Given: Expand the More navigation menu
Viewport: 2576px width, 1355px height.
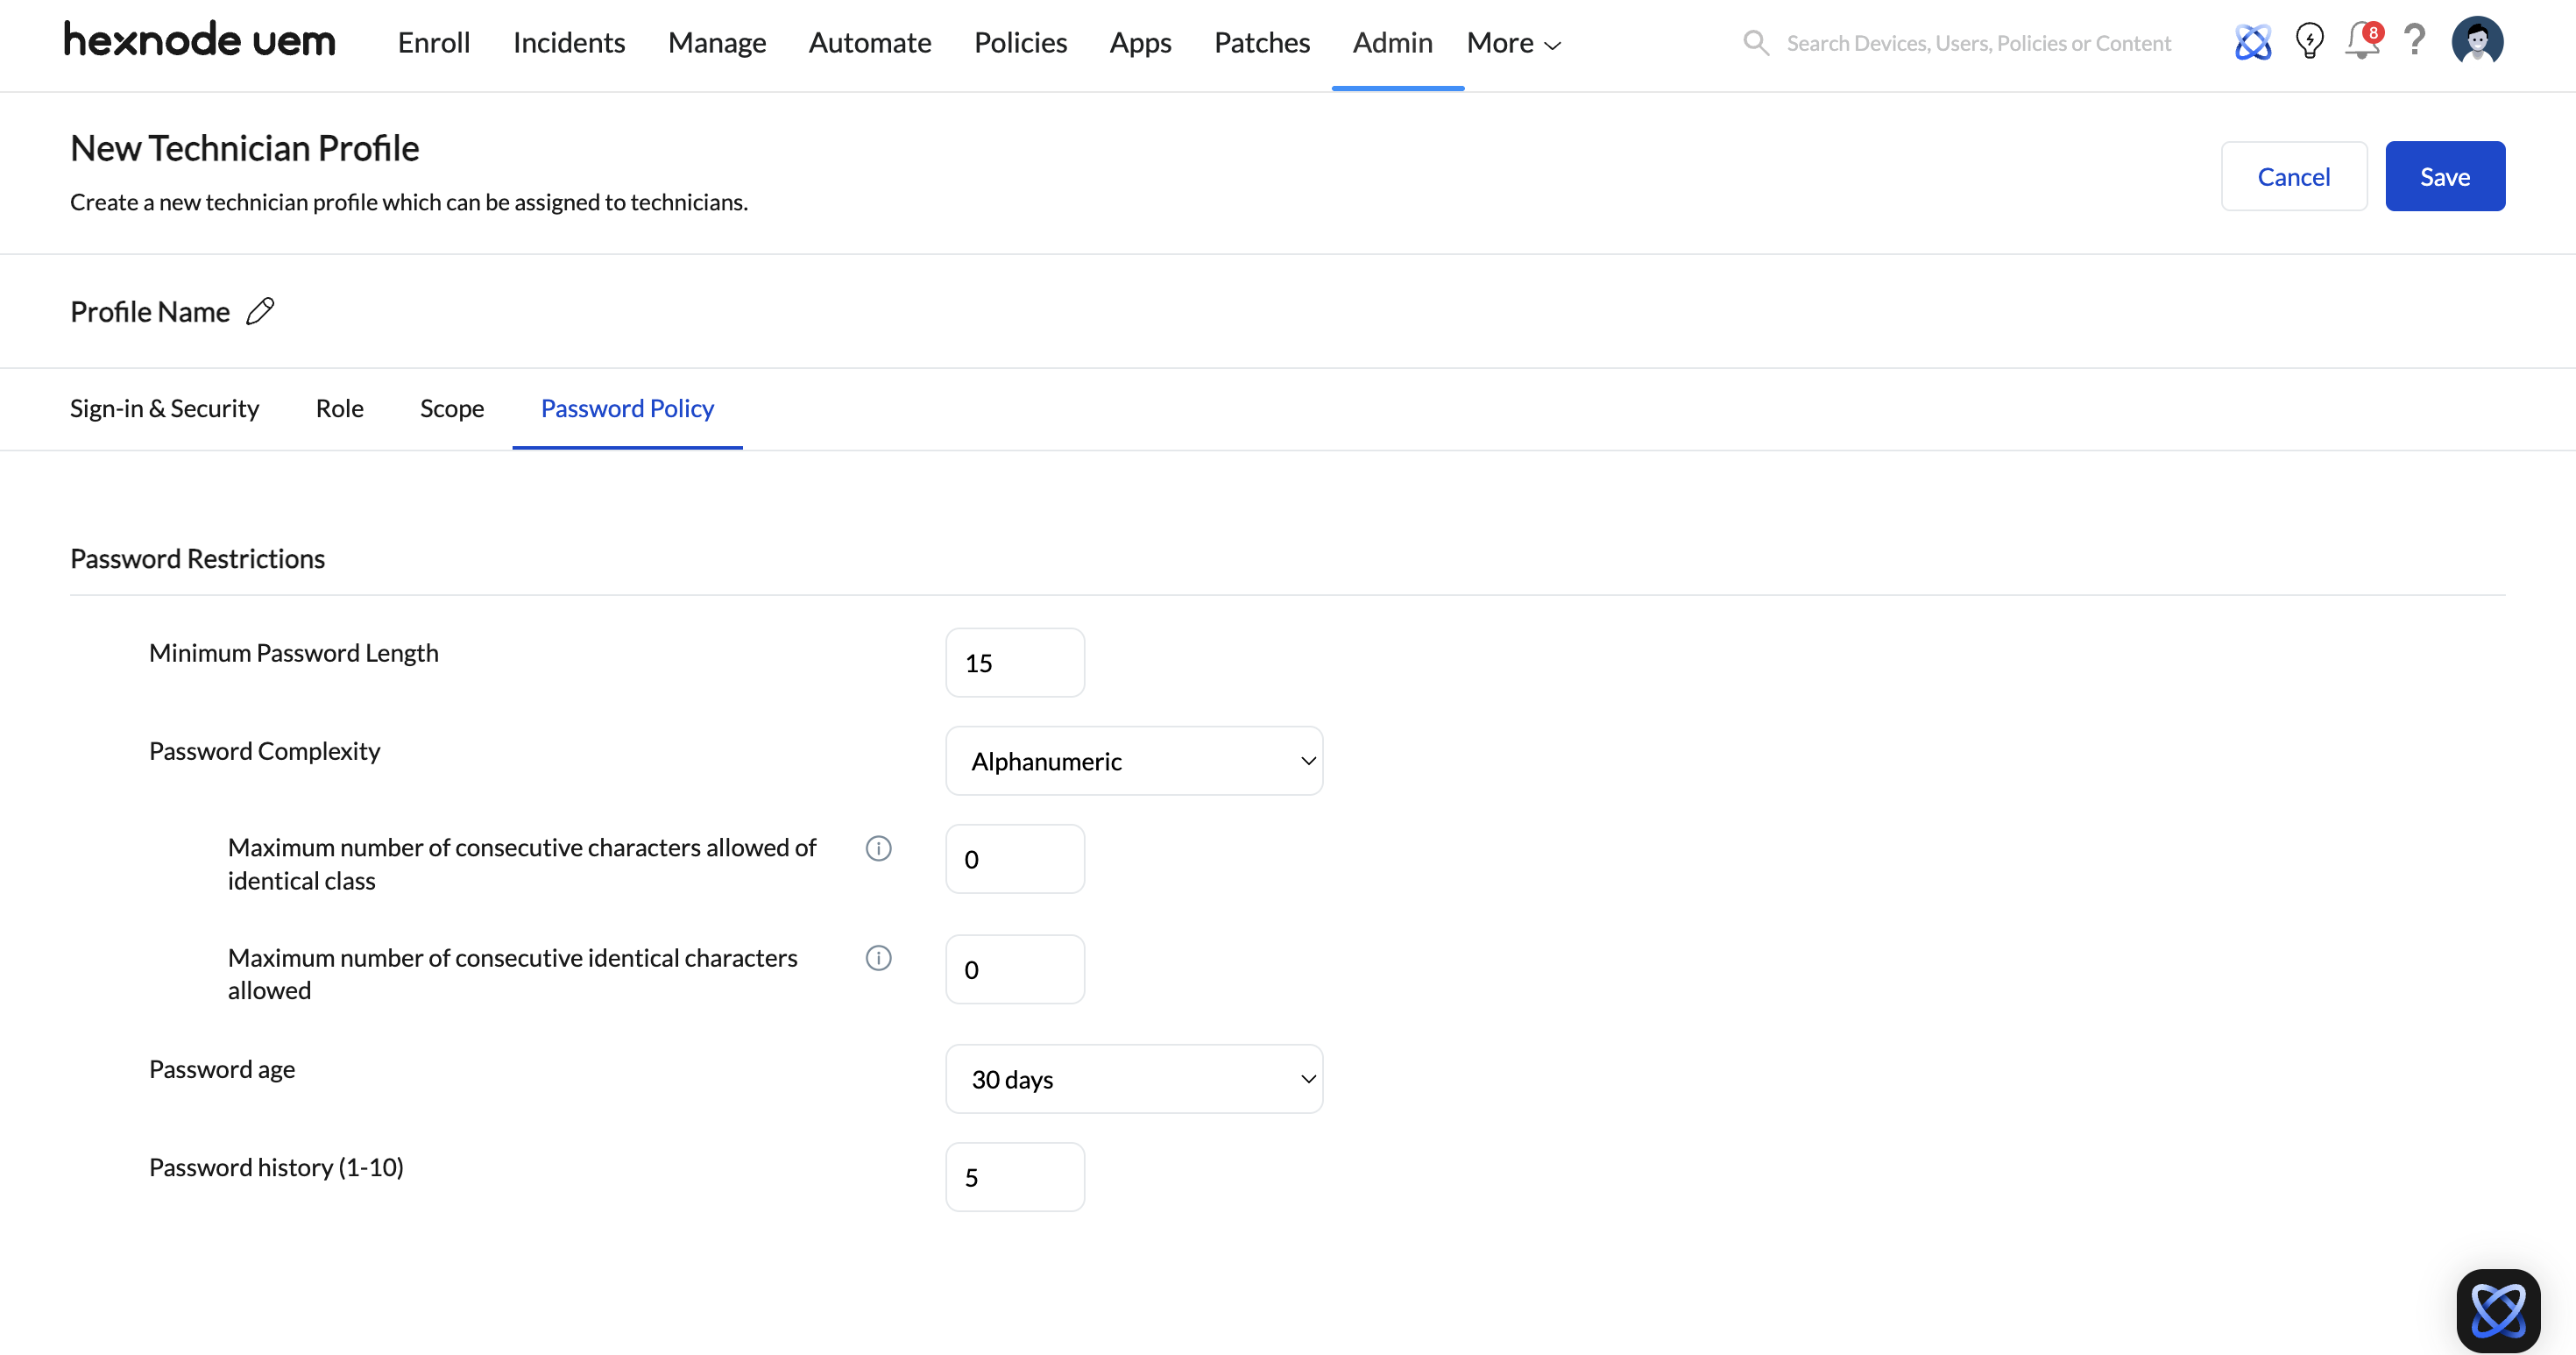Looking at the screenshot, I should (x=1513, y=43).
